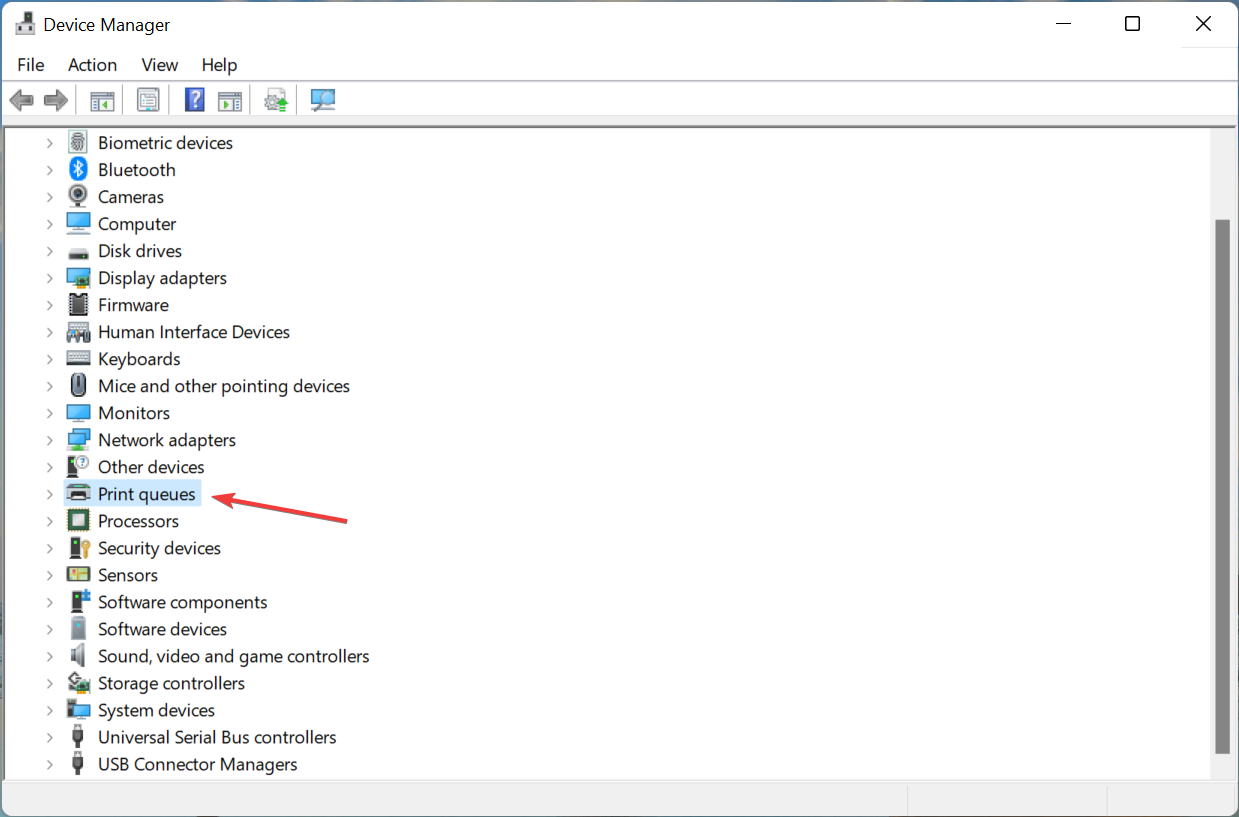Click the Back arrow in the toolbar
This screenshot has height=817, width=1239.
coord(22,100)
